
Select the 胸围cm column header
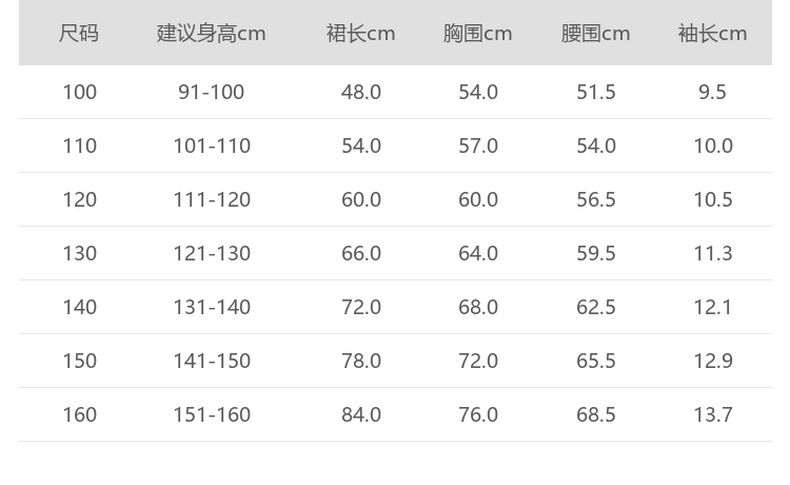478,33
